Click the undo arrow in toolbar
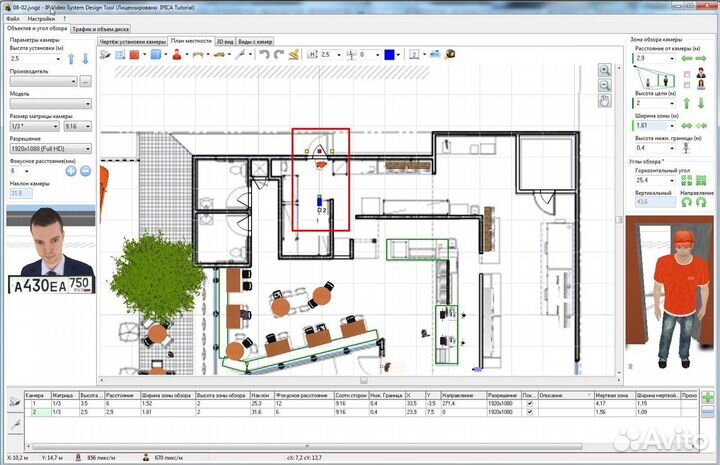Image resolution: width=720 pixels, height=465 pixels. point(264,54)
